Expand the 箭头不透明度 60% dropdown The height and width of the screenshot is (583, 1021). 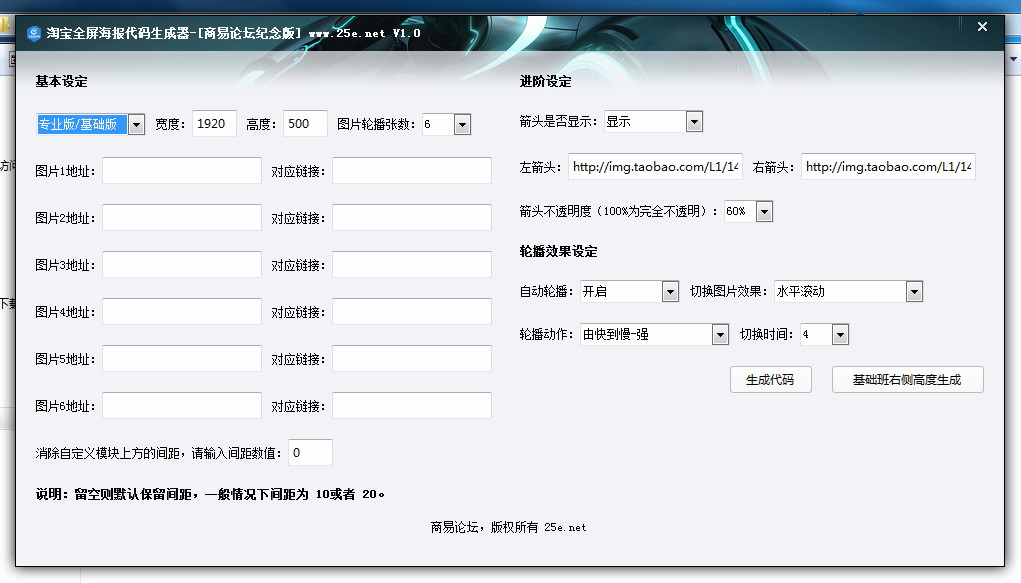pyautogui.click(x=764, y=212)
